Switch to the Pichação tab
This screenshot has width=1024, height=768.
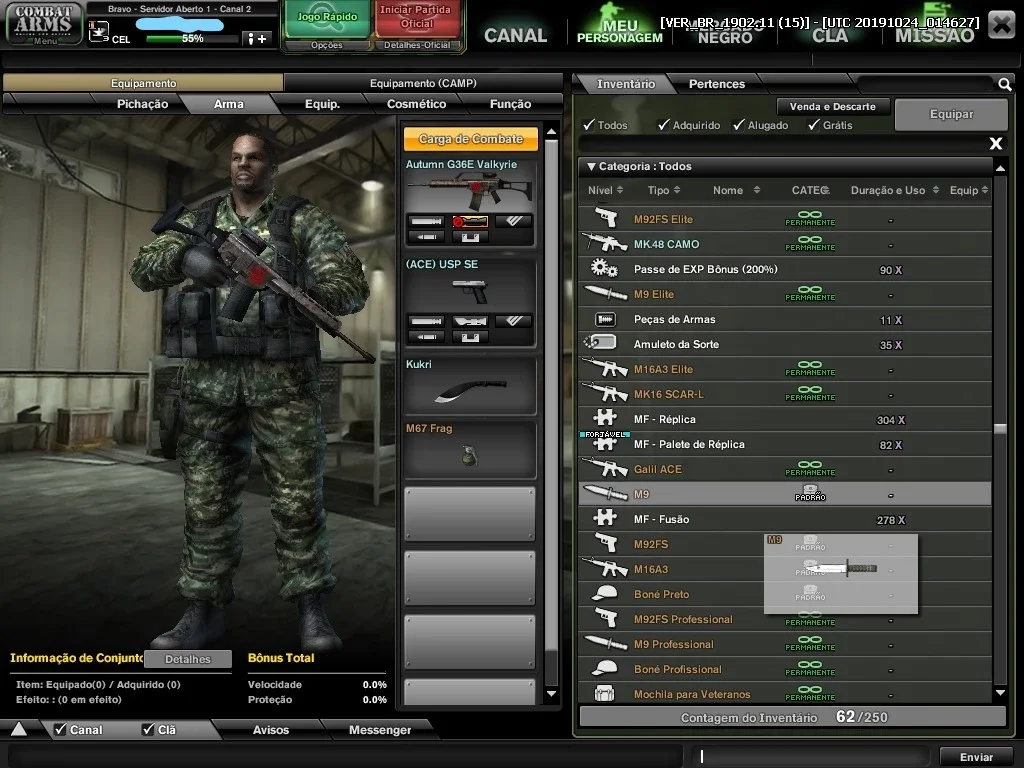142,104
